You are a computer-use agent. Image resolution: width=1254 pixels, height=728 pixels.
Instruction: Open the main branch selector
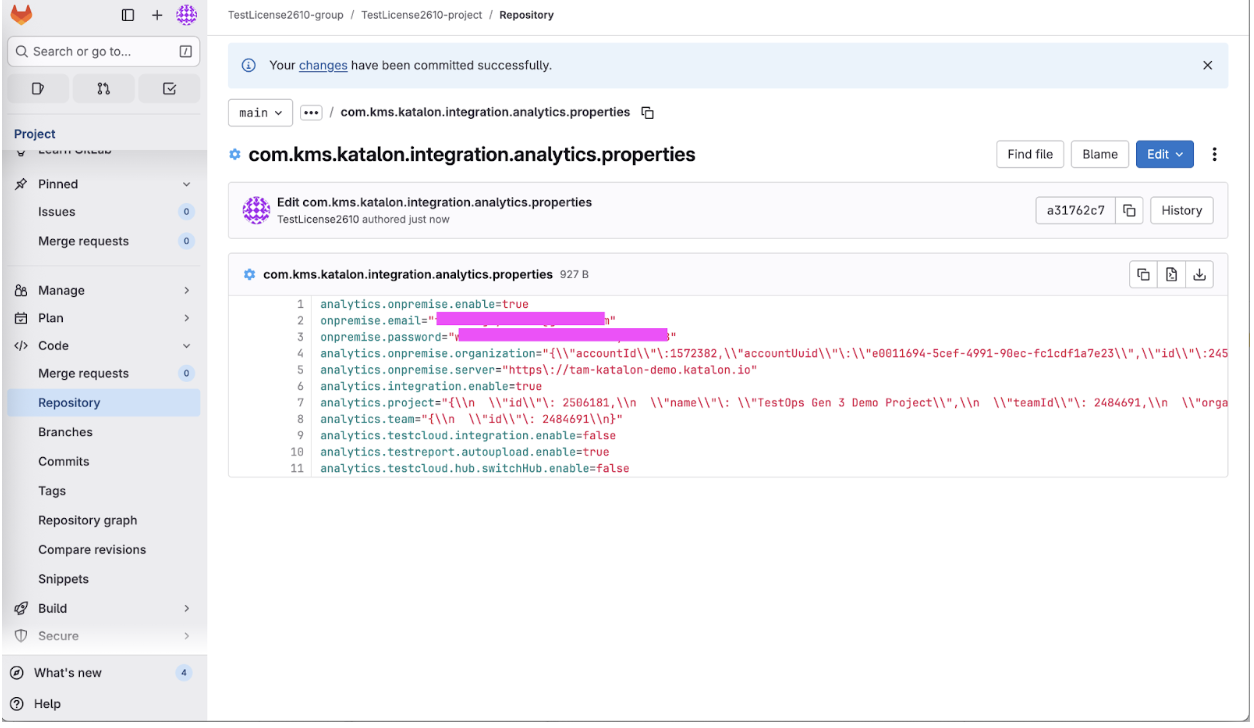coord(259,112)
